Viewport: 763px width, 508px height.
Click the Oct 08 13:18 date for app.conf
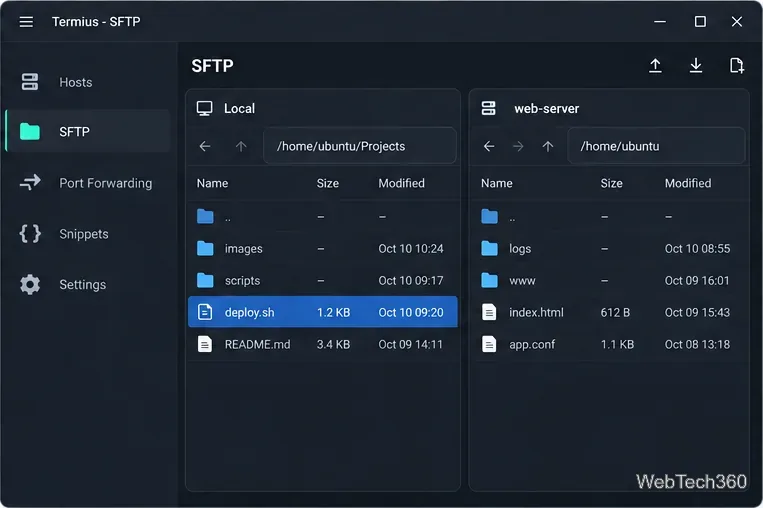(x=697, y=344)
